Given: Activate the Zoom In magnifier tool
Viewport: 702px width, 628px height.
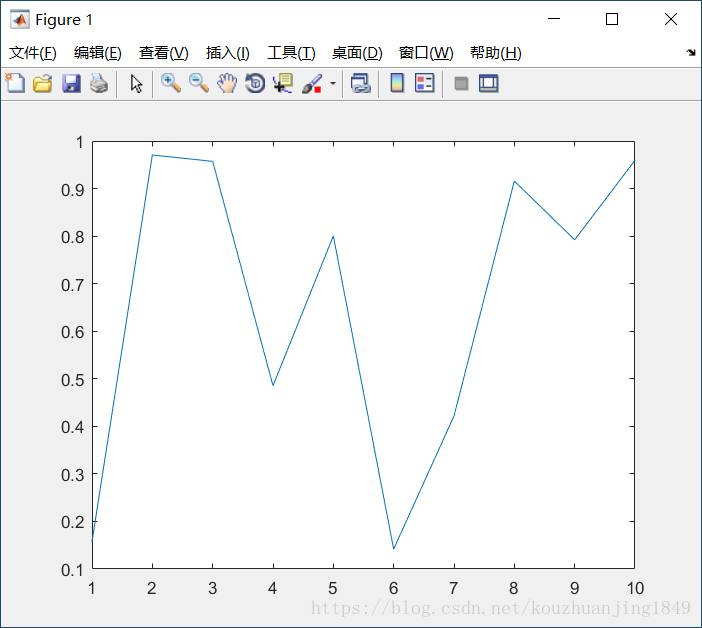Looking at the screenshot, I should point(171,83).
